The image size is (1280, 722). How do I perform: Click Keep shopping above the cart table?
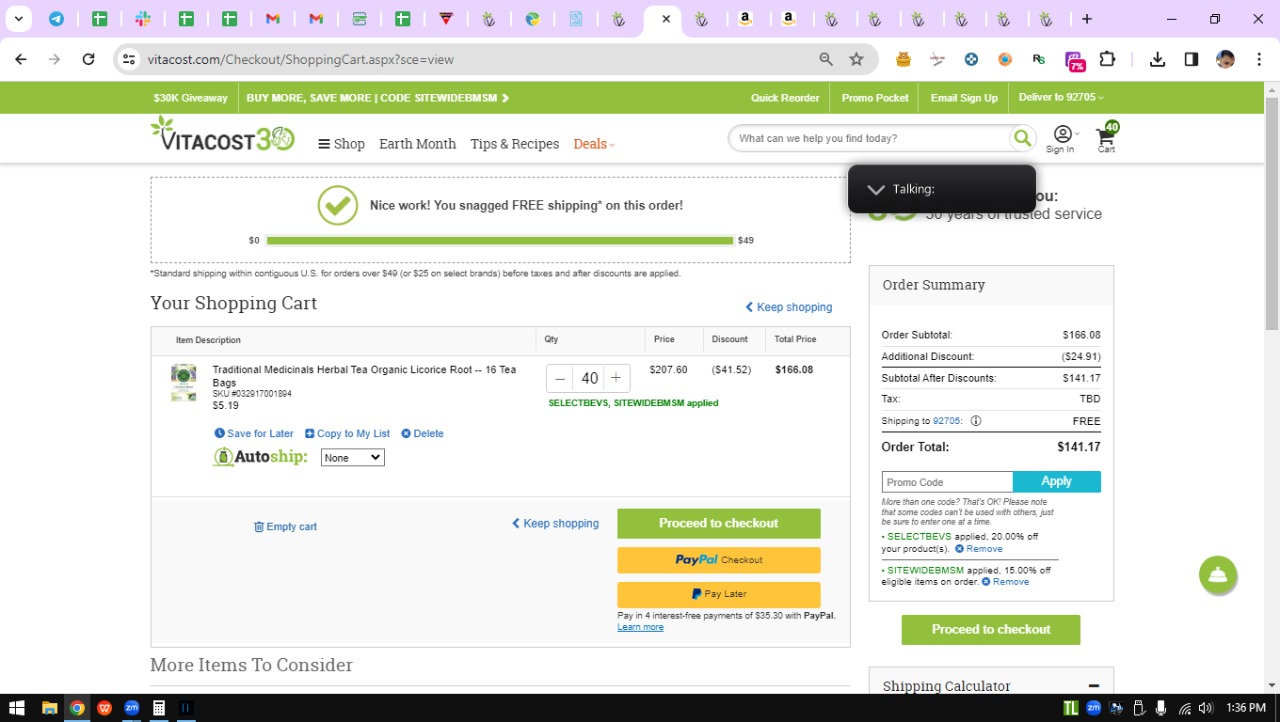[788, 307]
